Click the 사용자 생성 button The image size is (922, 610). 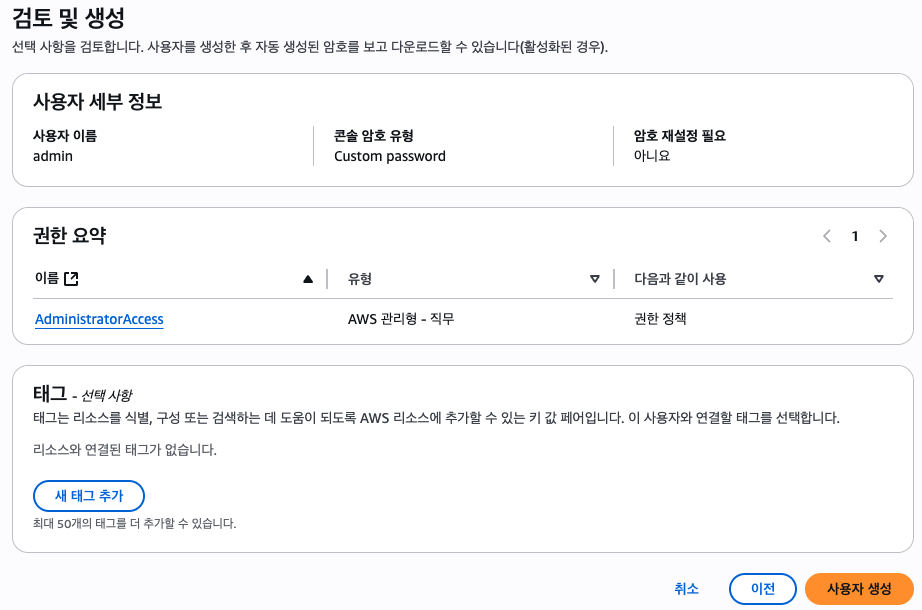coord(859,589)
